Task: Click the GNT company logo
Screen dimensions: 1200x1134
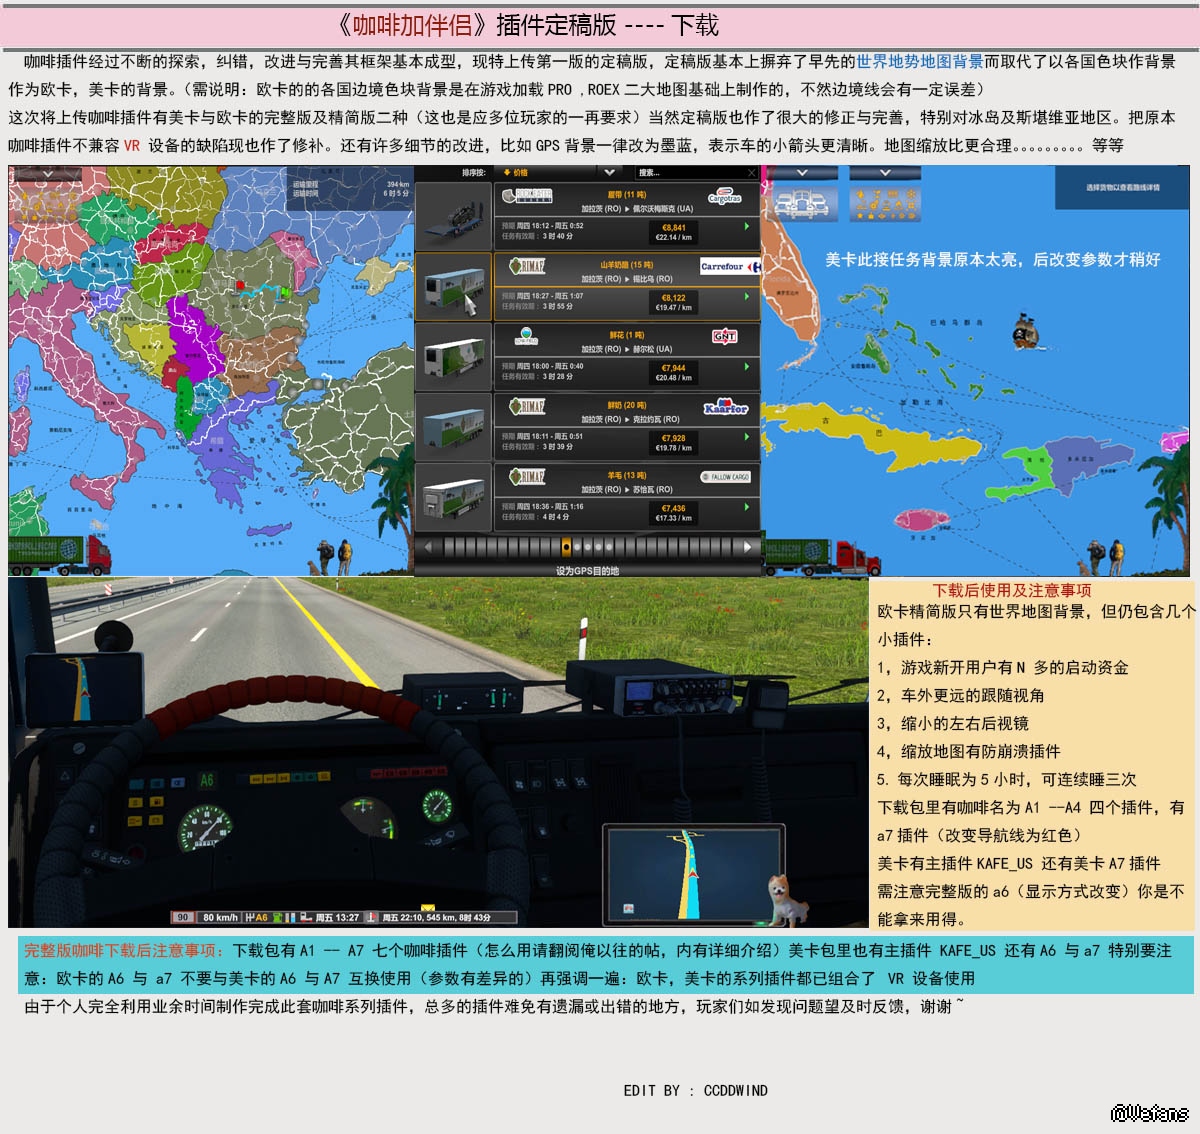Action: [724, 337]
